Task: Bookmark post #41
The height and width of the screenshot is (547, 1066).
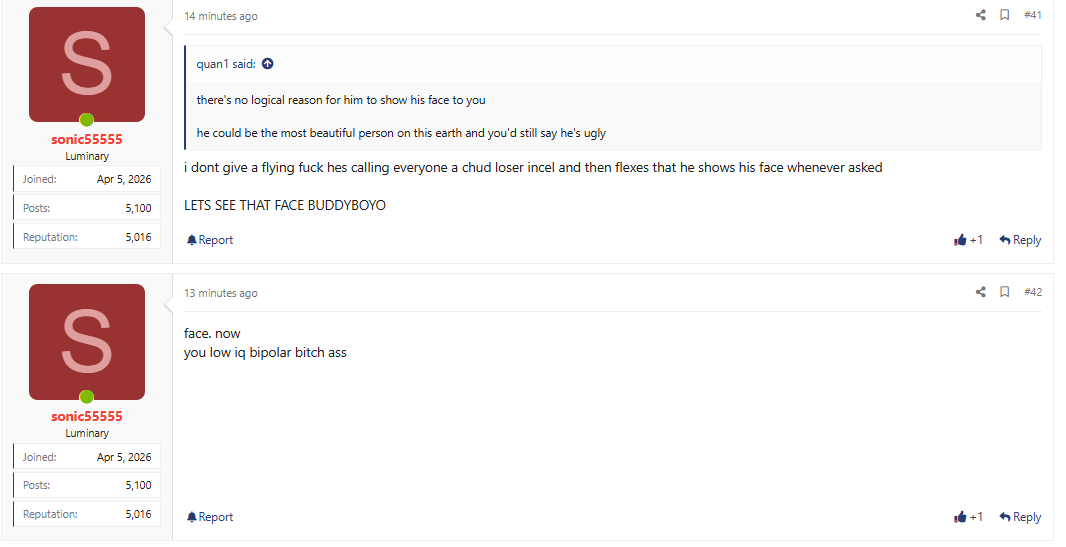Action: pyautogui.click(x=1004, y=15)
